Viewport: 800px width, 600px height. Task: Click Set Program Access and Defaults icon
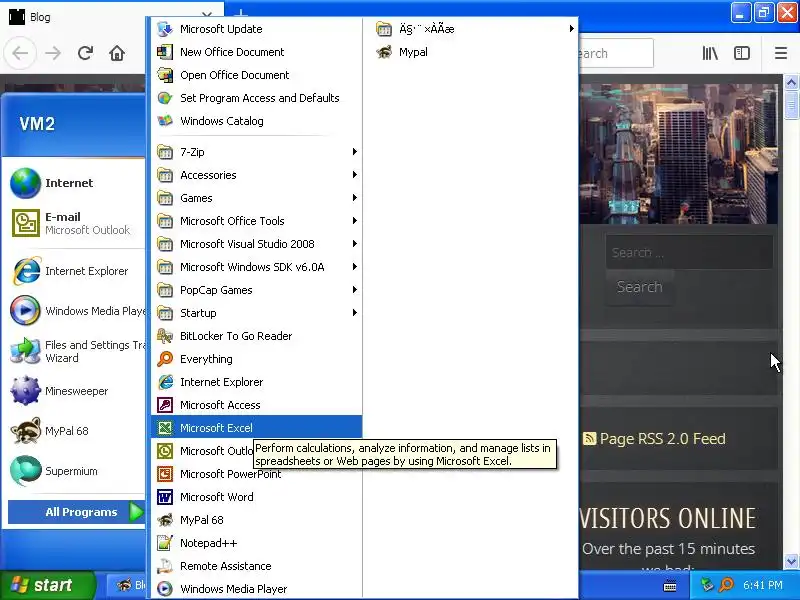click(x=165, y=98)
